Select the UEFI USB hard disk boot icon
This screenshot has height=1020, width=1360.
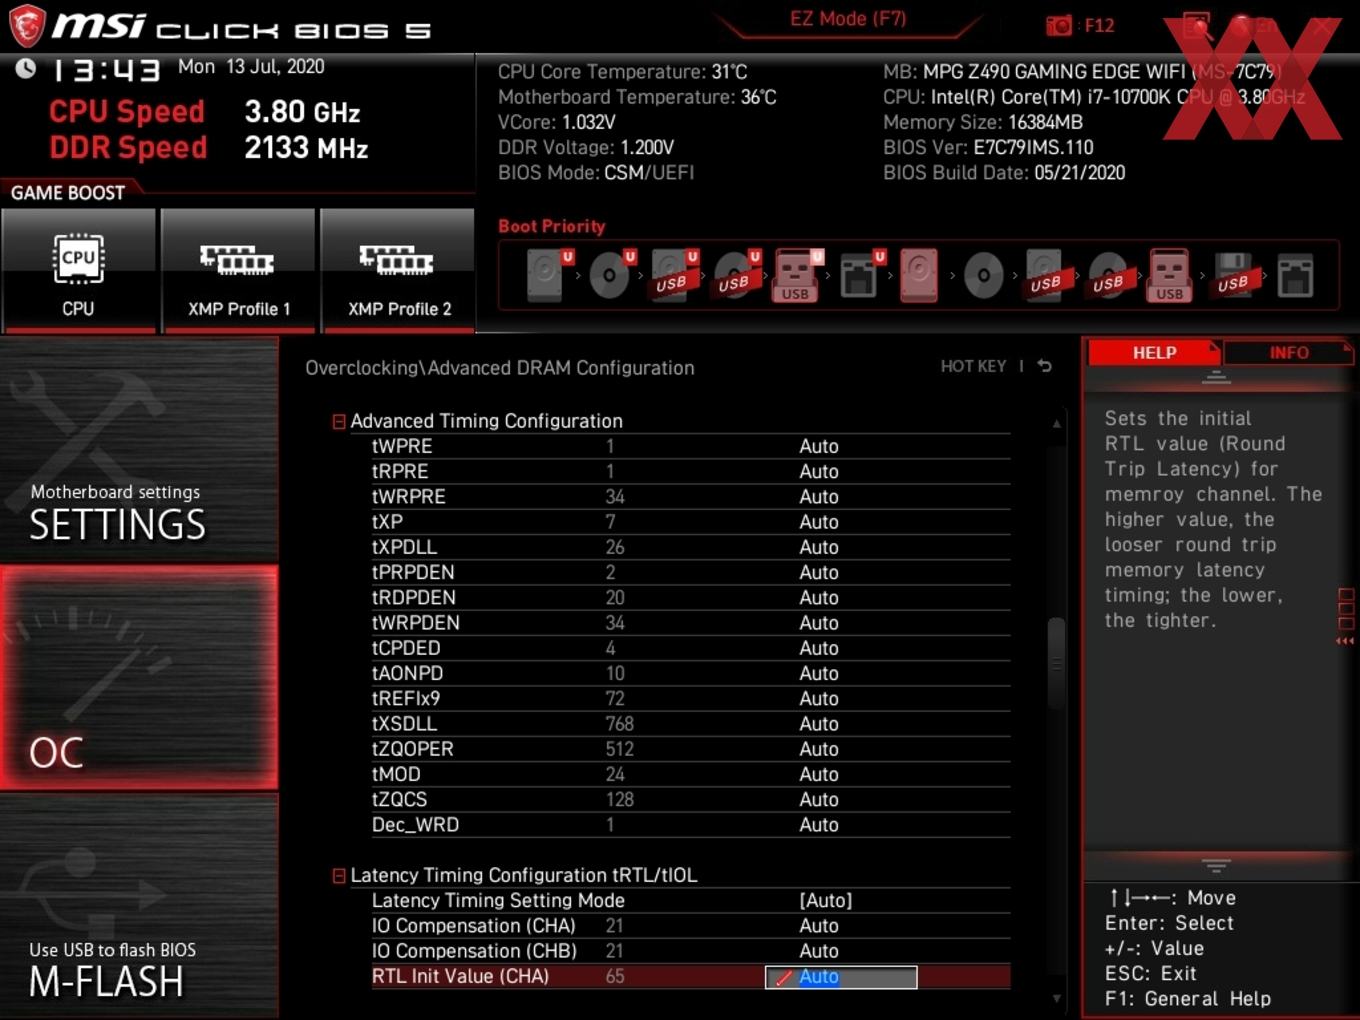[673, 275]
